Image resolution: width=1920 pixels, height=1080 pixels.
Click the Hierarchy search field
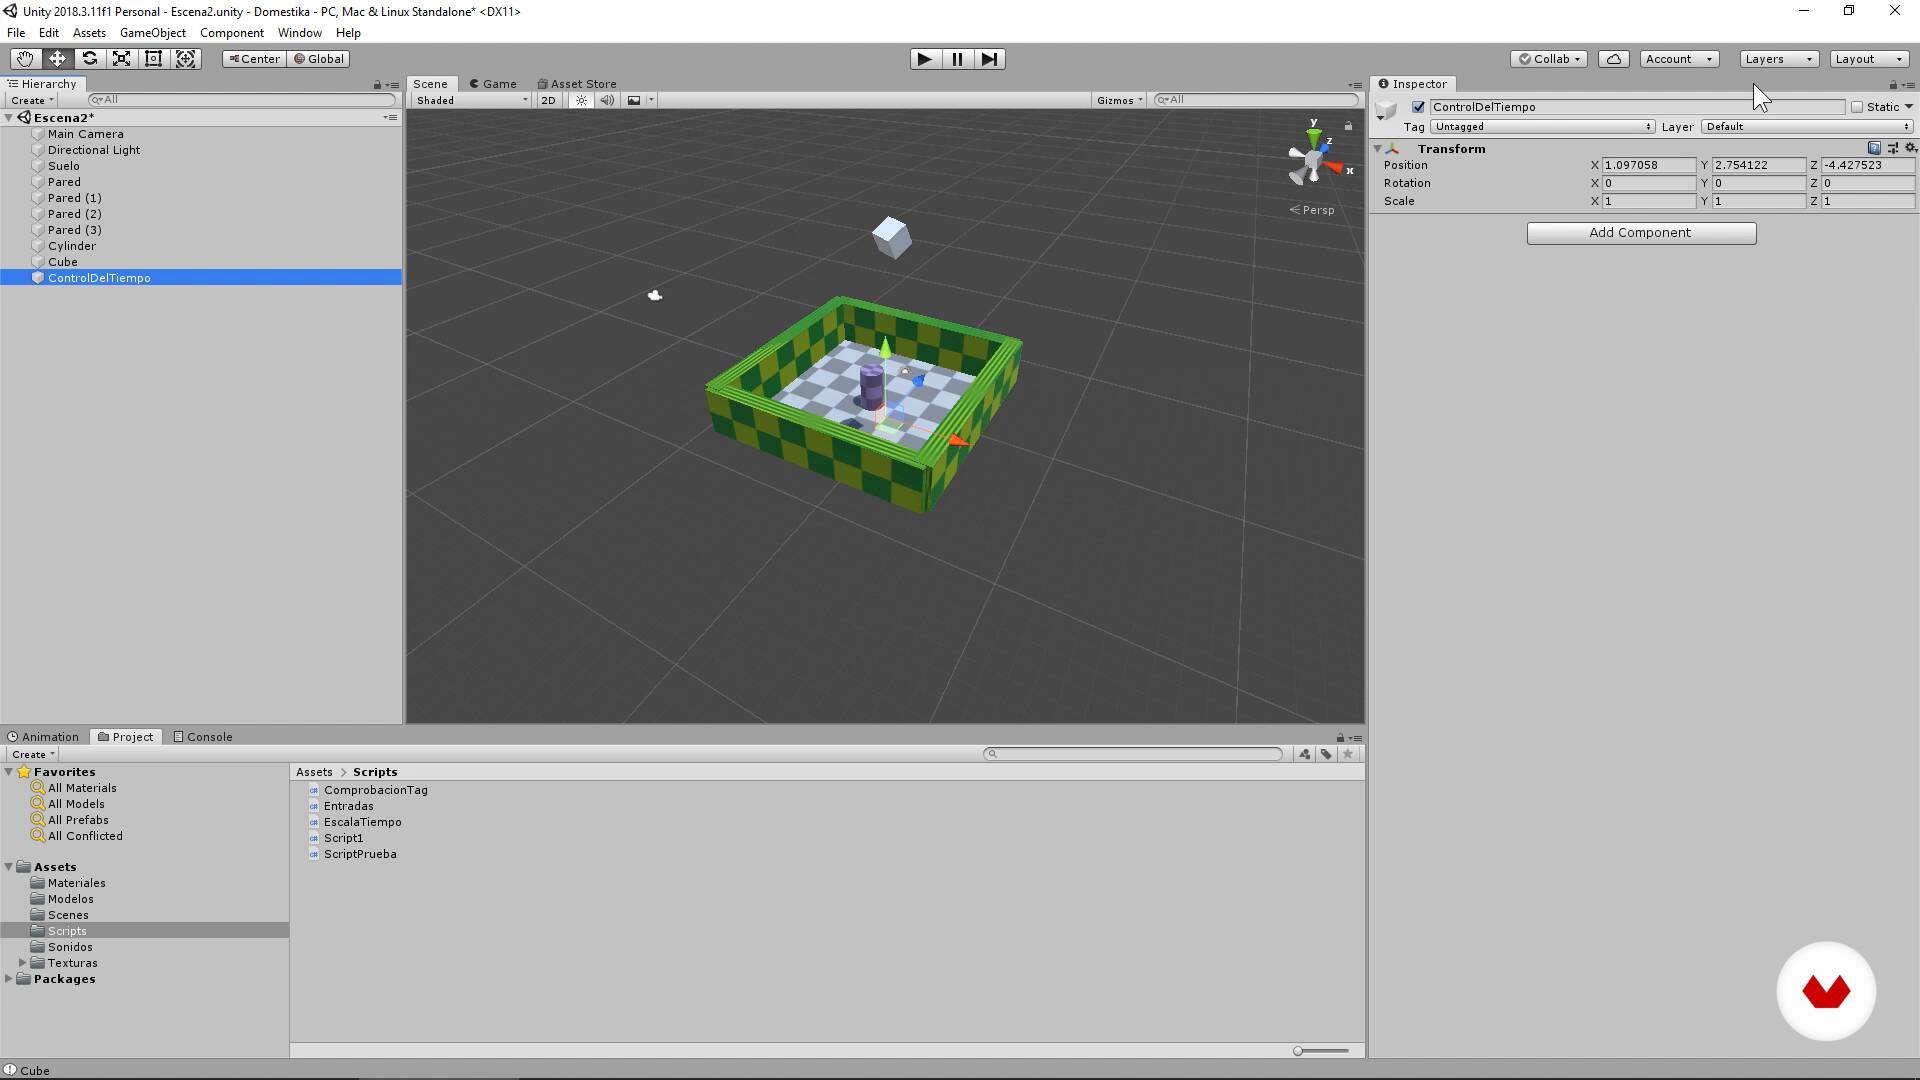coord(242,100)
